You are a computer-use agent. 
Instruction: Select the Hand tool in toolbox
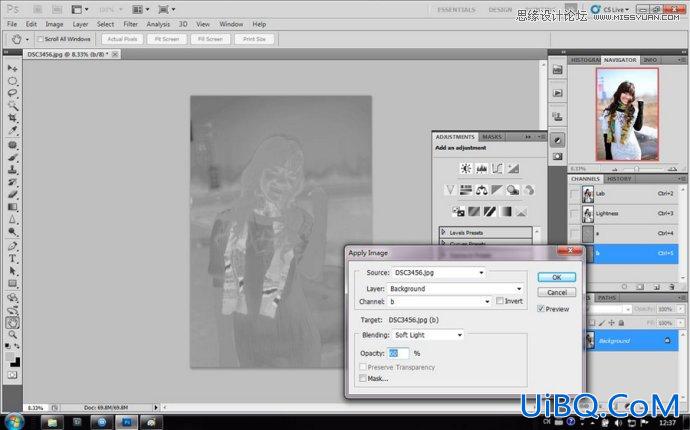(12, 323)
